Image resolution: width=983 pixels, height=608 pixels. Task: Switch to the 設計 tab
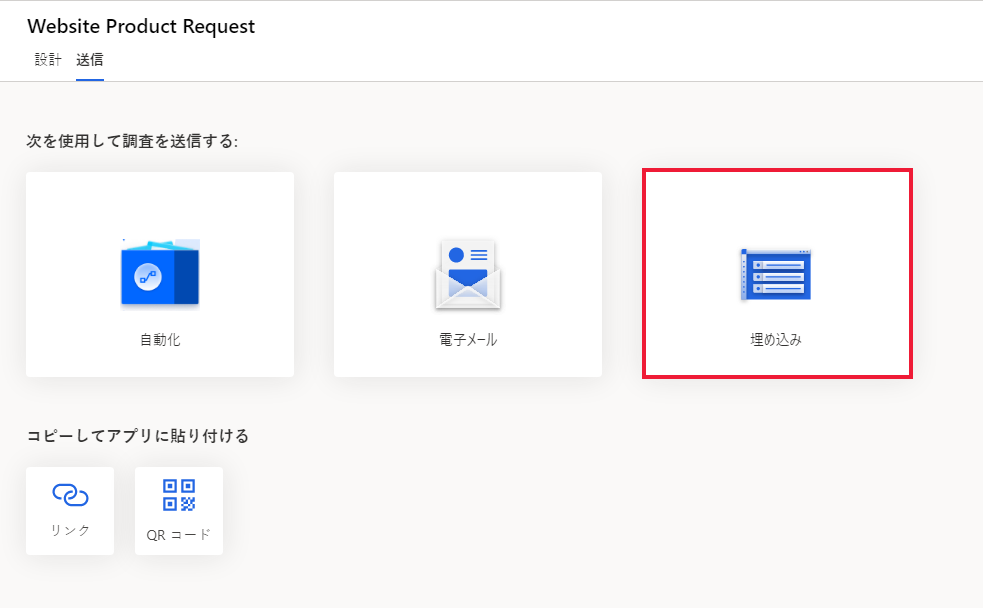[46, 60]
